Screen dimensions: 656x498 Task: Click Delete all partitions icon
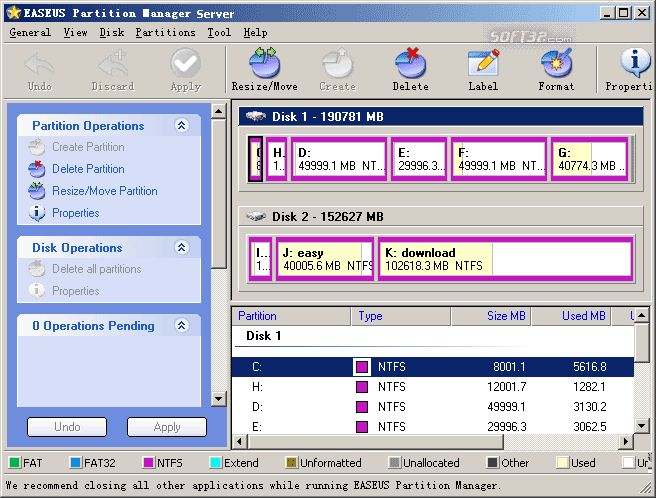pyautogui.click(x=37, y=269)
